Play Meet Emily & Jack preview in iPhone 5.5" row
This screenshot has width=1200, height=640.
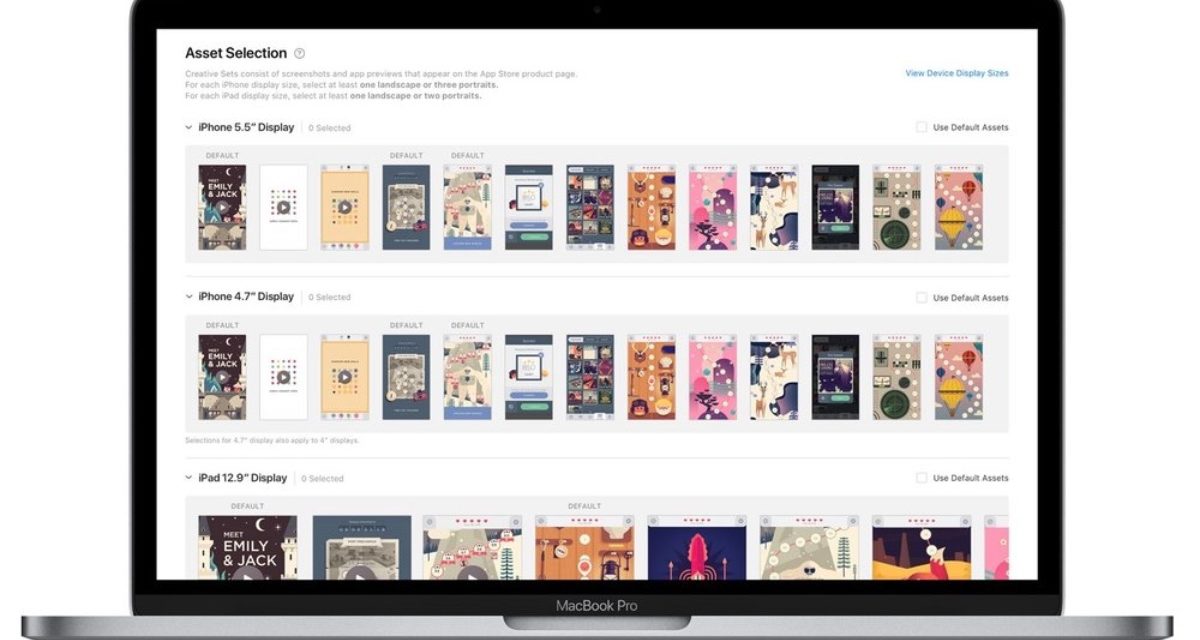(x=222, y=209)
